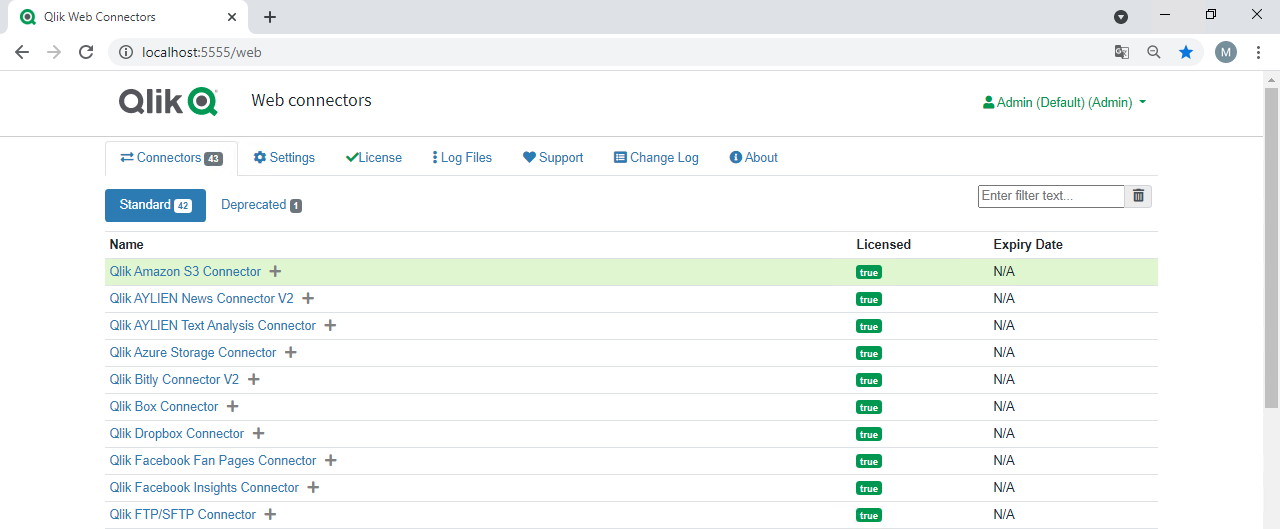Click the Licensed column header
The height and width of the screenshot is (529, 1280).
pos(884,245)
